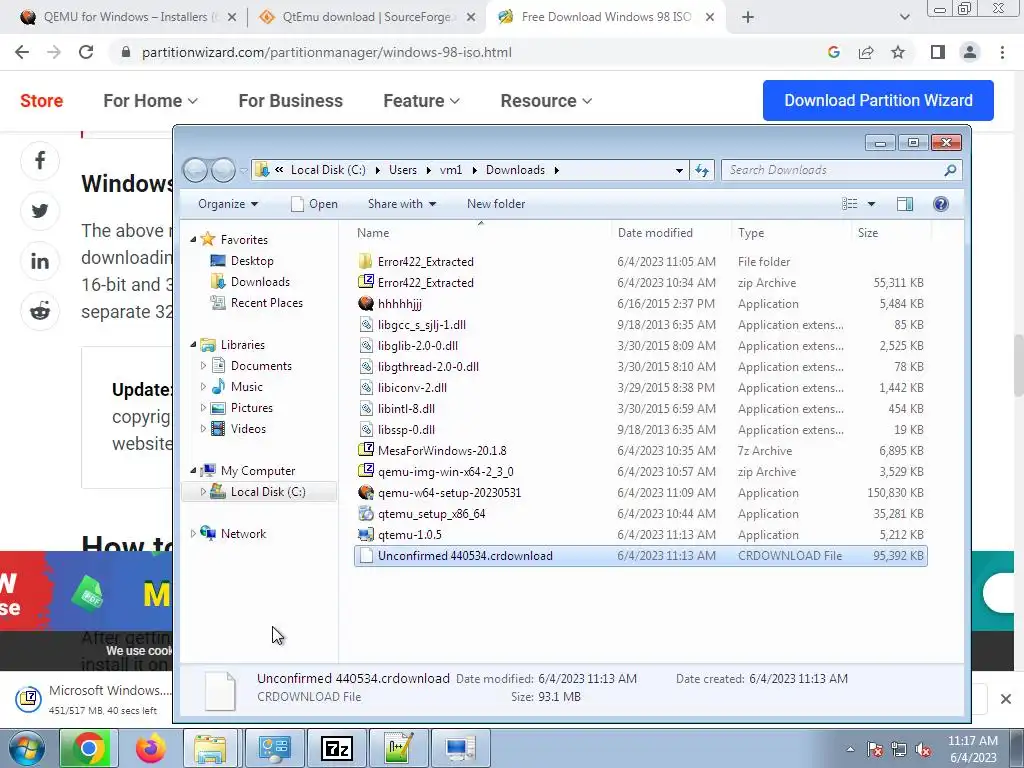
Task: Close the Chrome downloads bar
Action: pyautogui.click(x=1006, y=699)
